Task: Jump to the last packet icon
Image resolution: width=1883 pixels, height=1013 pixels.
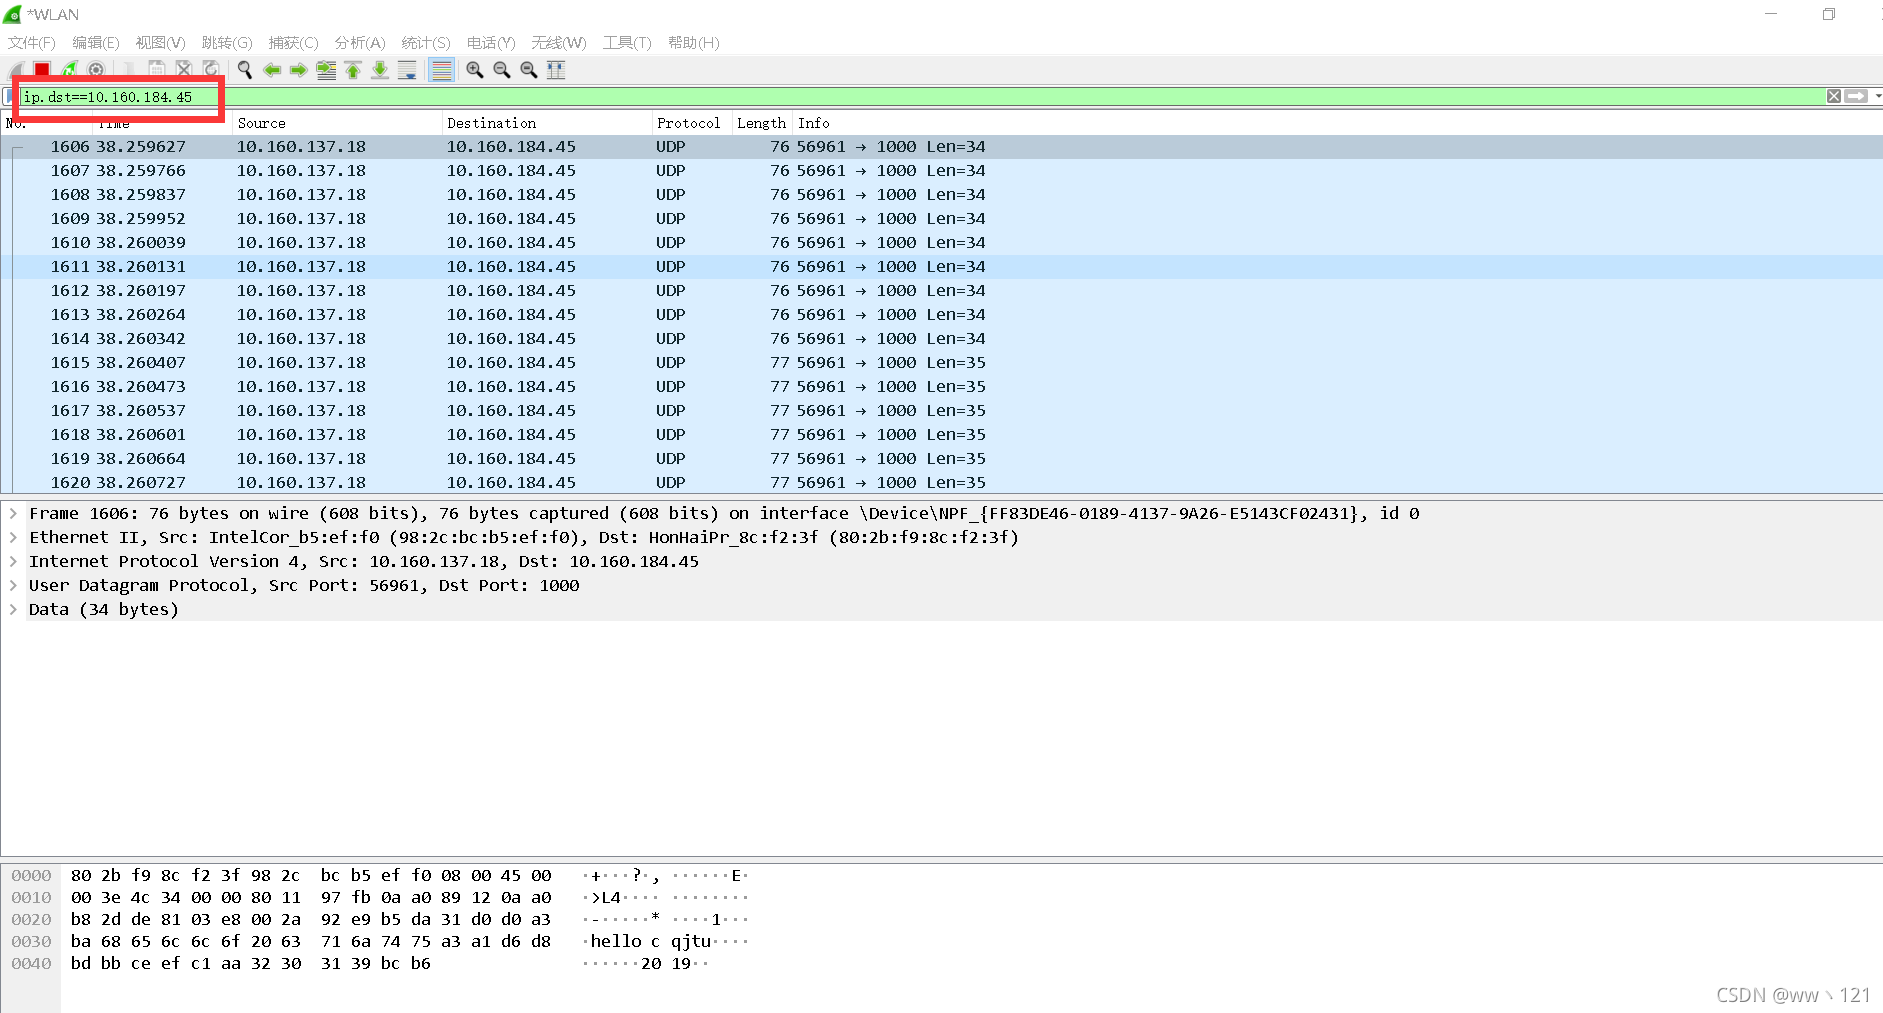Action: (x=380, y=69)
